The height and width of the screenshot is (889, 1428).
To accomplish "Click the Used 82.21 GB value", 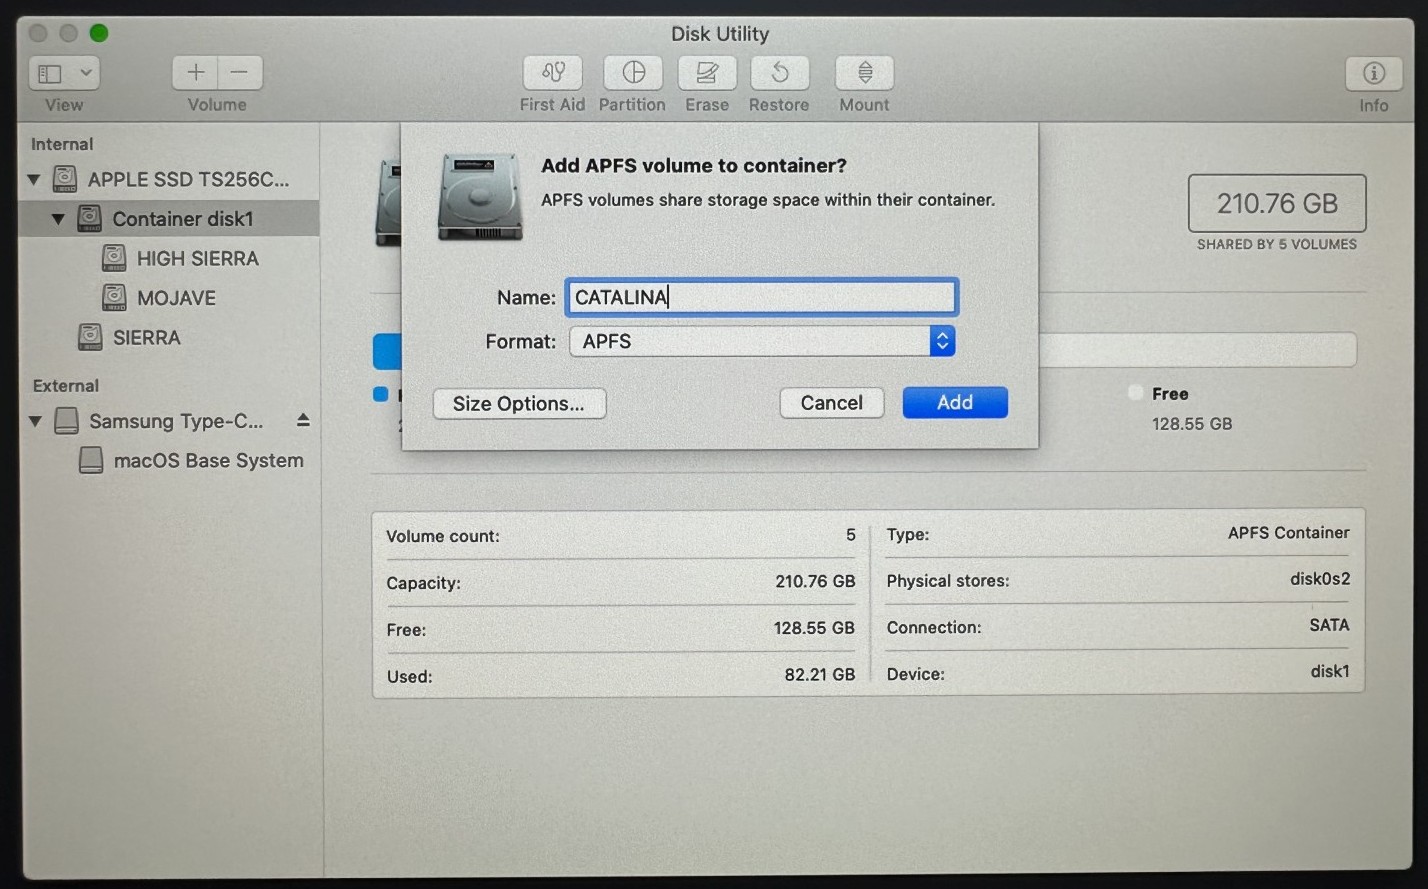I will pos(820,675).
